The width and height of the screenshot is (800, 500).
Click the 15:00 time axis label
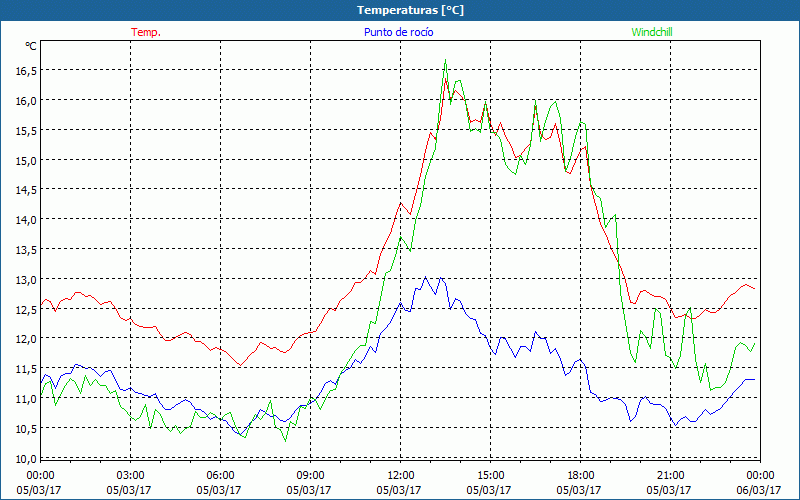(x=490, y=476)
